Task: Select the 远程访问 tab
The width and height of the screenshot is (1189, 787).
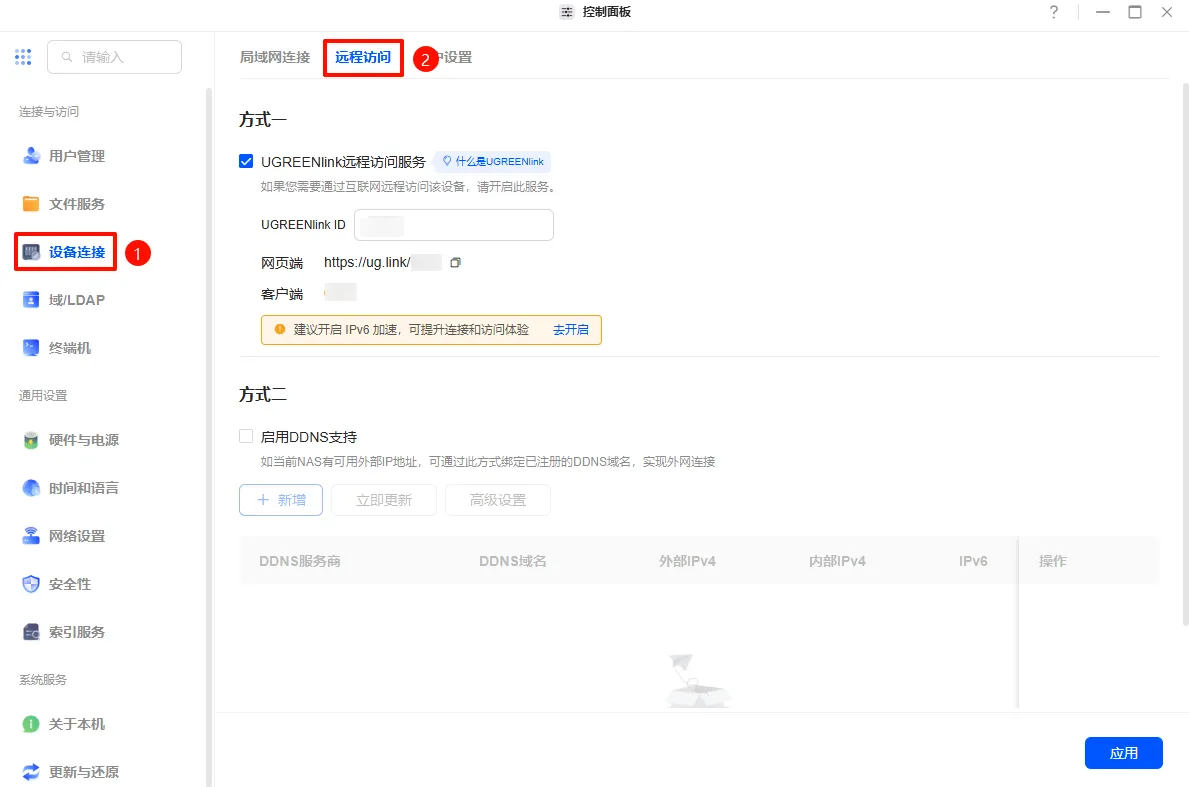Action: 363,57
